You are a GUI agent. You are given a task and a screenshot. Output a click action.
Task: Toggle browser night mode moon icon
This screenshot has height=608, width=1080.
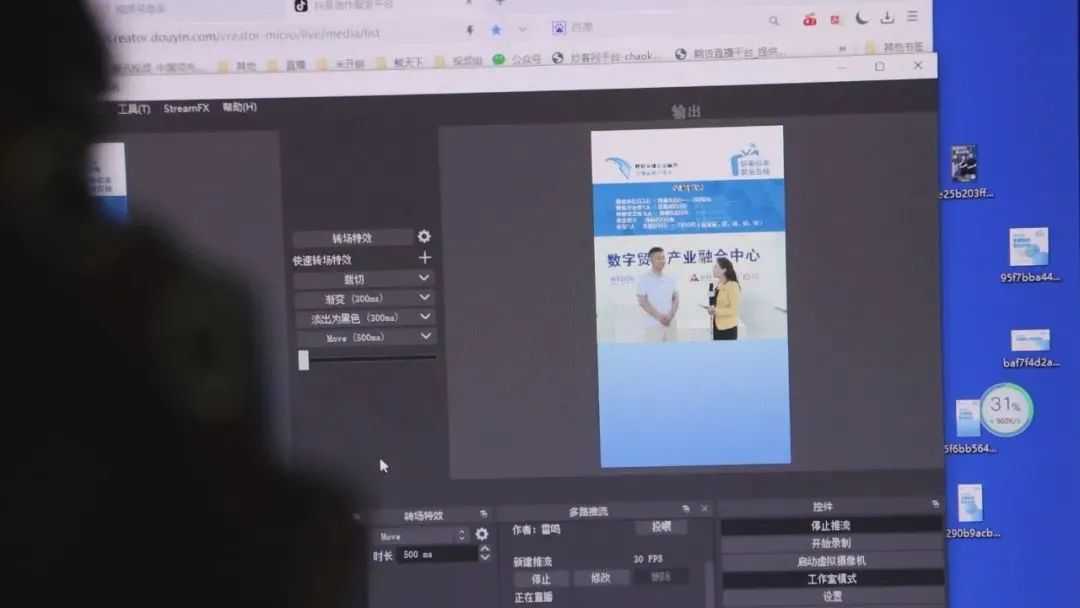tap(862, 18)
